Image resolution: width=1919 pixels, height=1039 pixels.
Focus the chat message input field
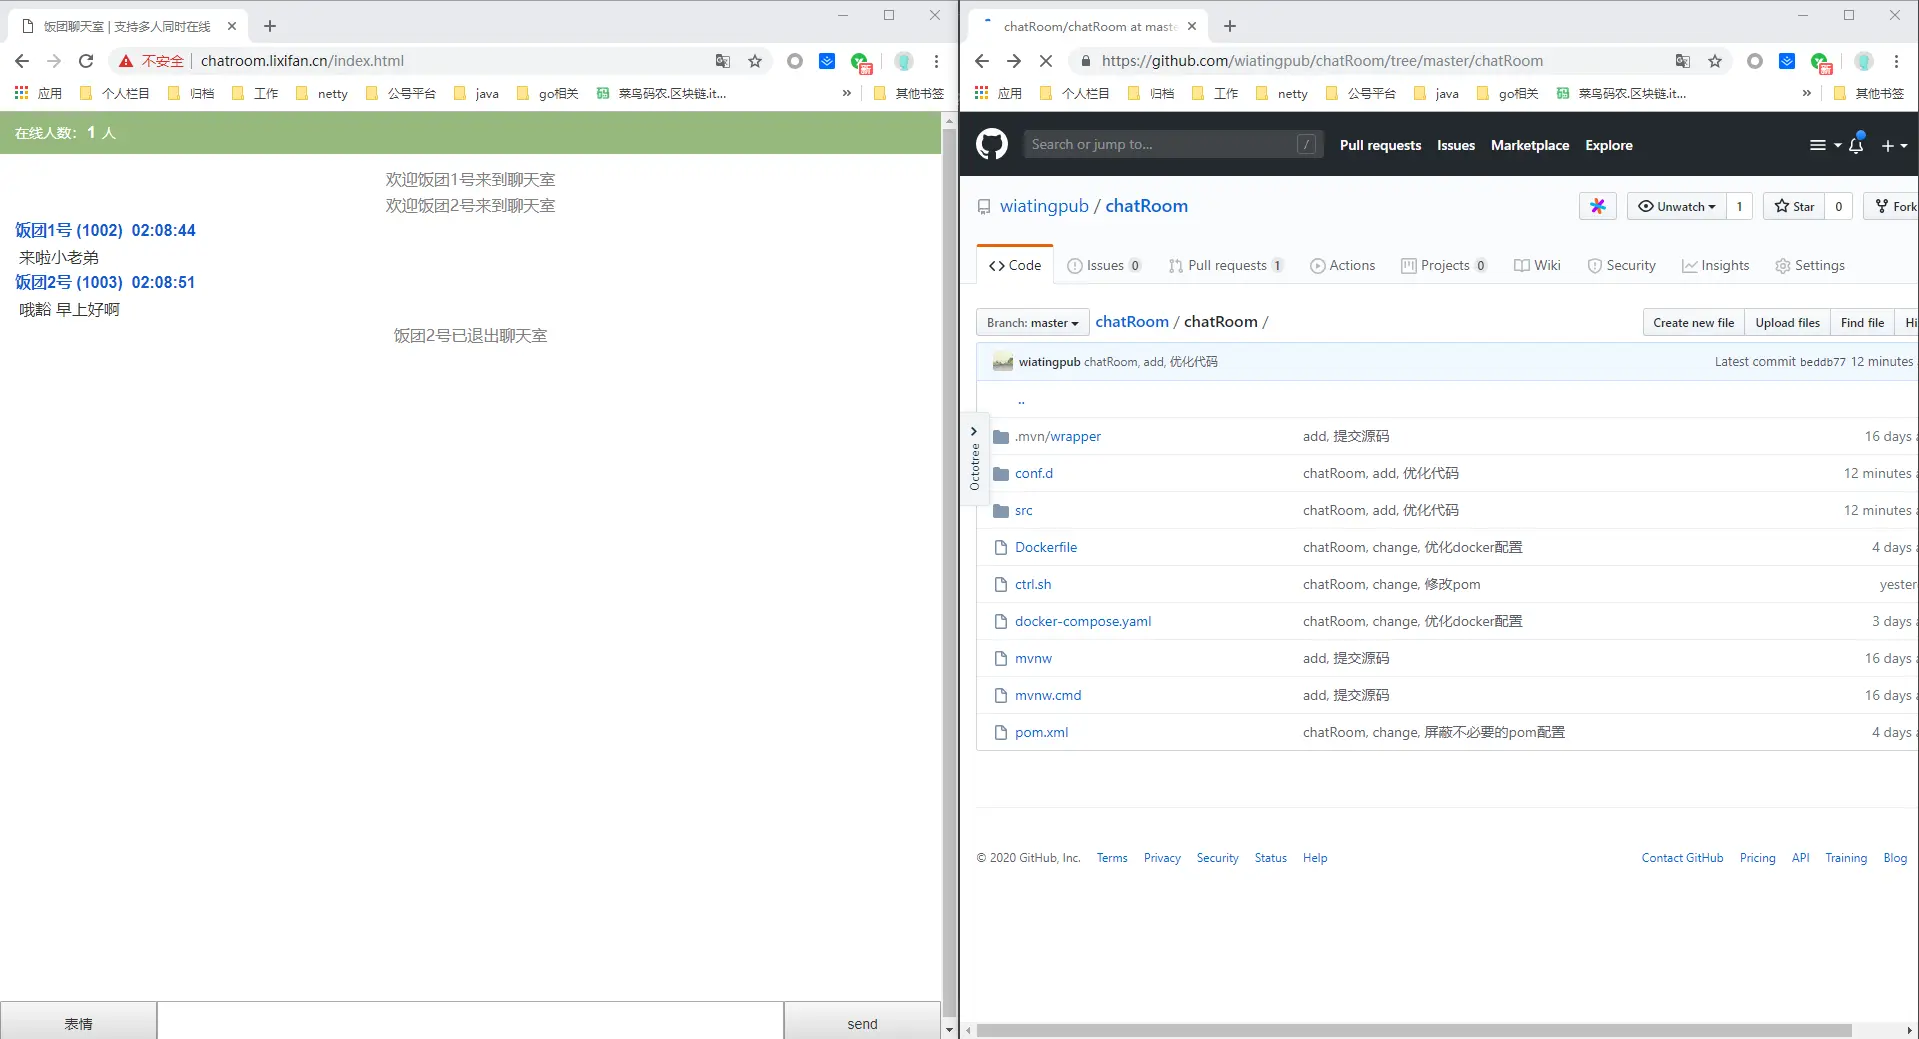coord(470,1021)
